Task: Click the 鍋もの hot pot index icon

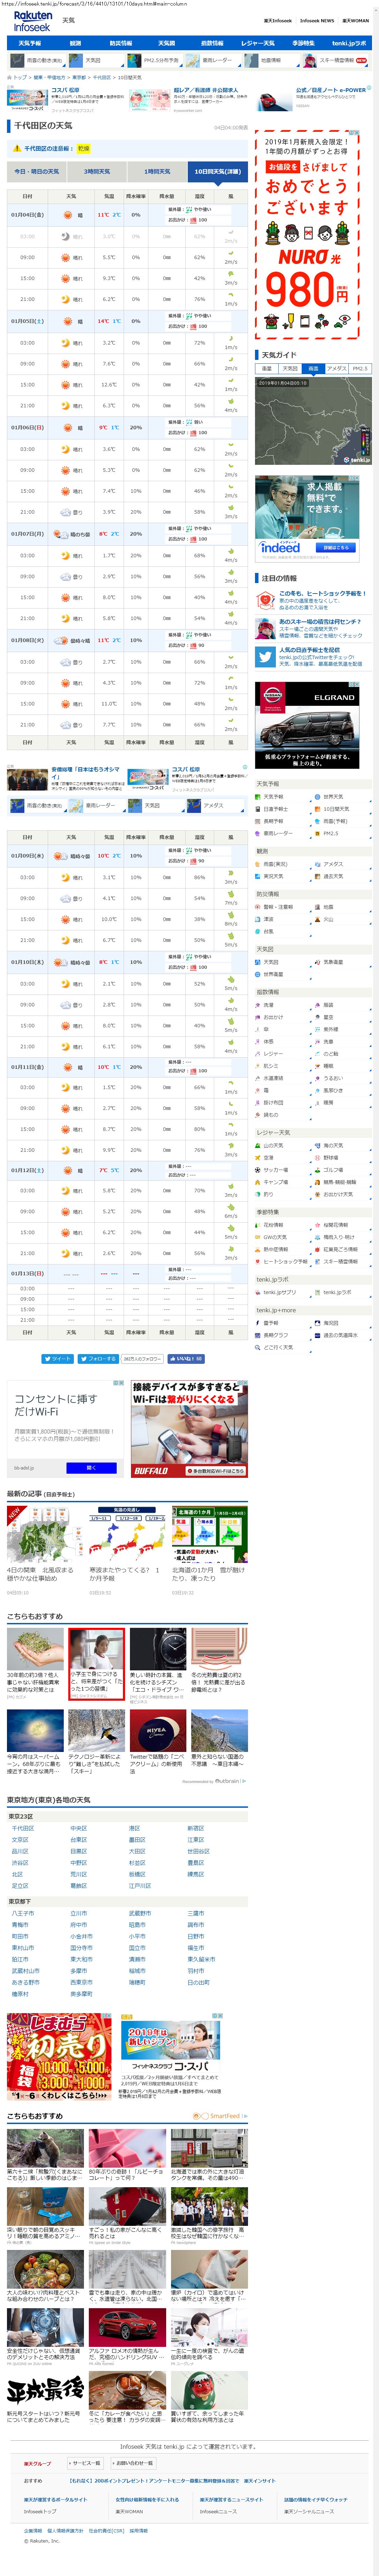Action: [x=258, y=1114]
